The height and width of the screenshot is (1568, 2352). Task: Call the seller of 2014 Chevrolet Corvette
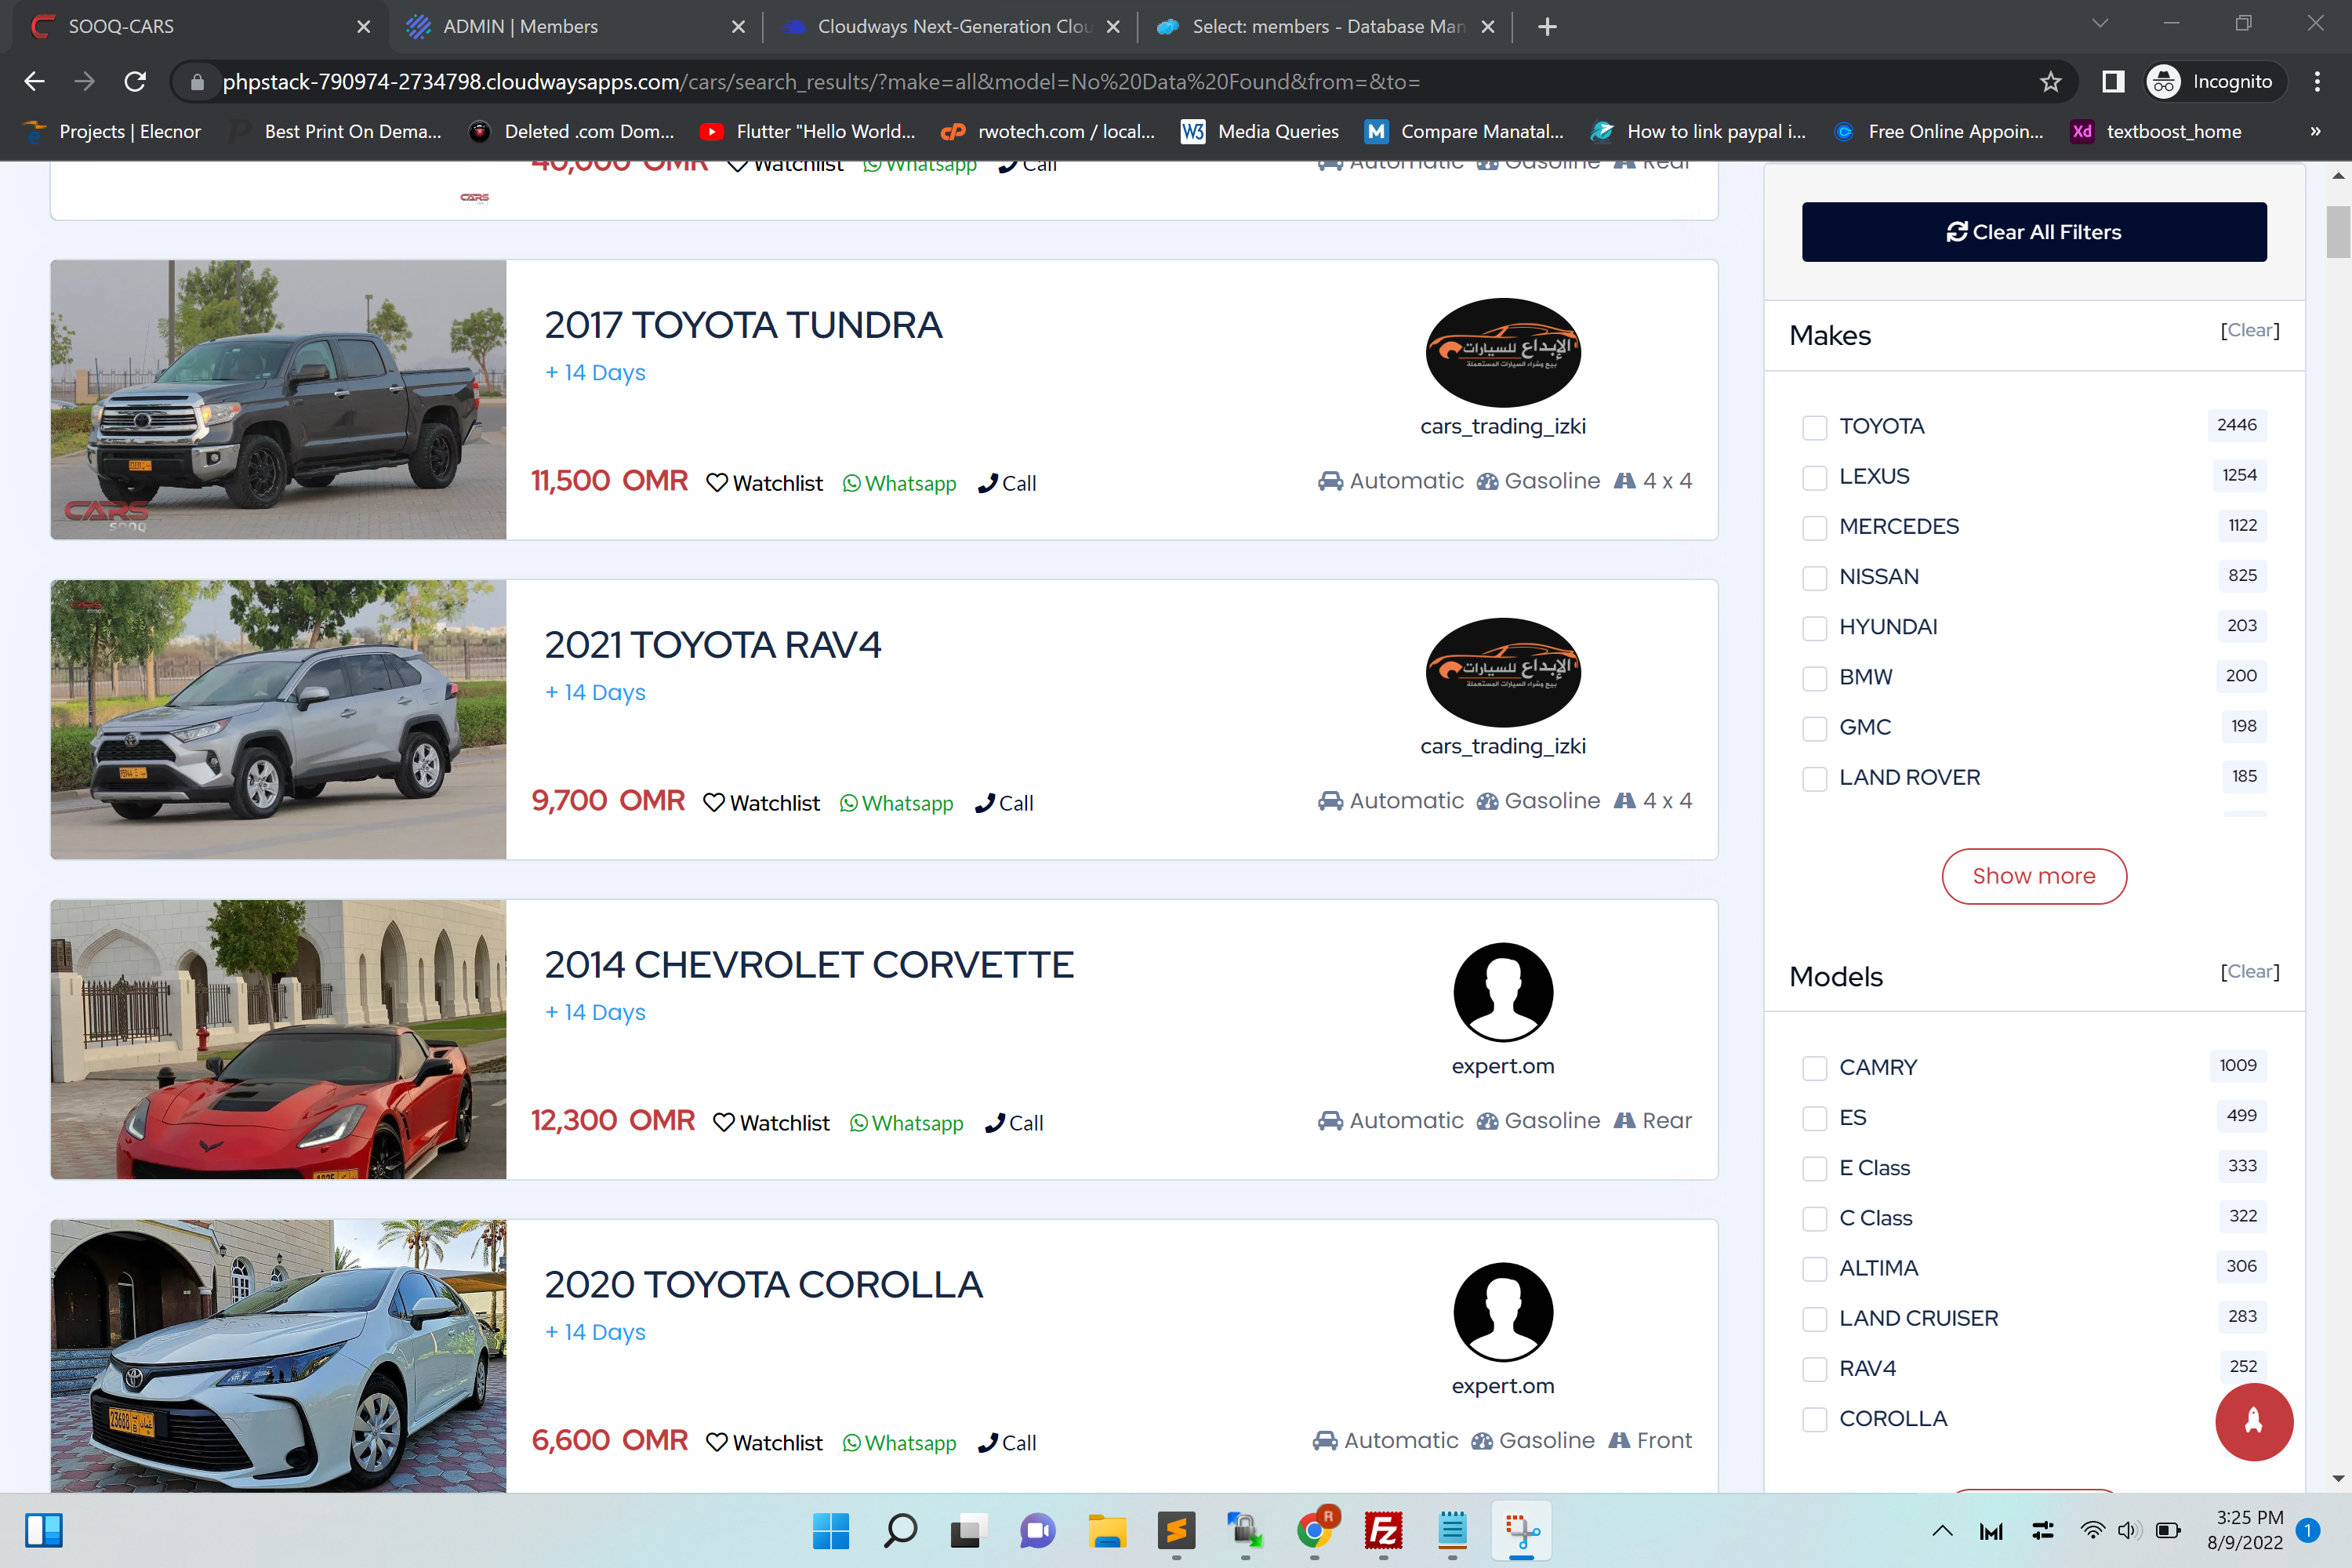tap(1014, 1123)
